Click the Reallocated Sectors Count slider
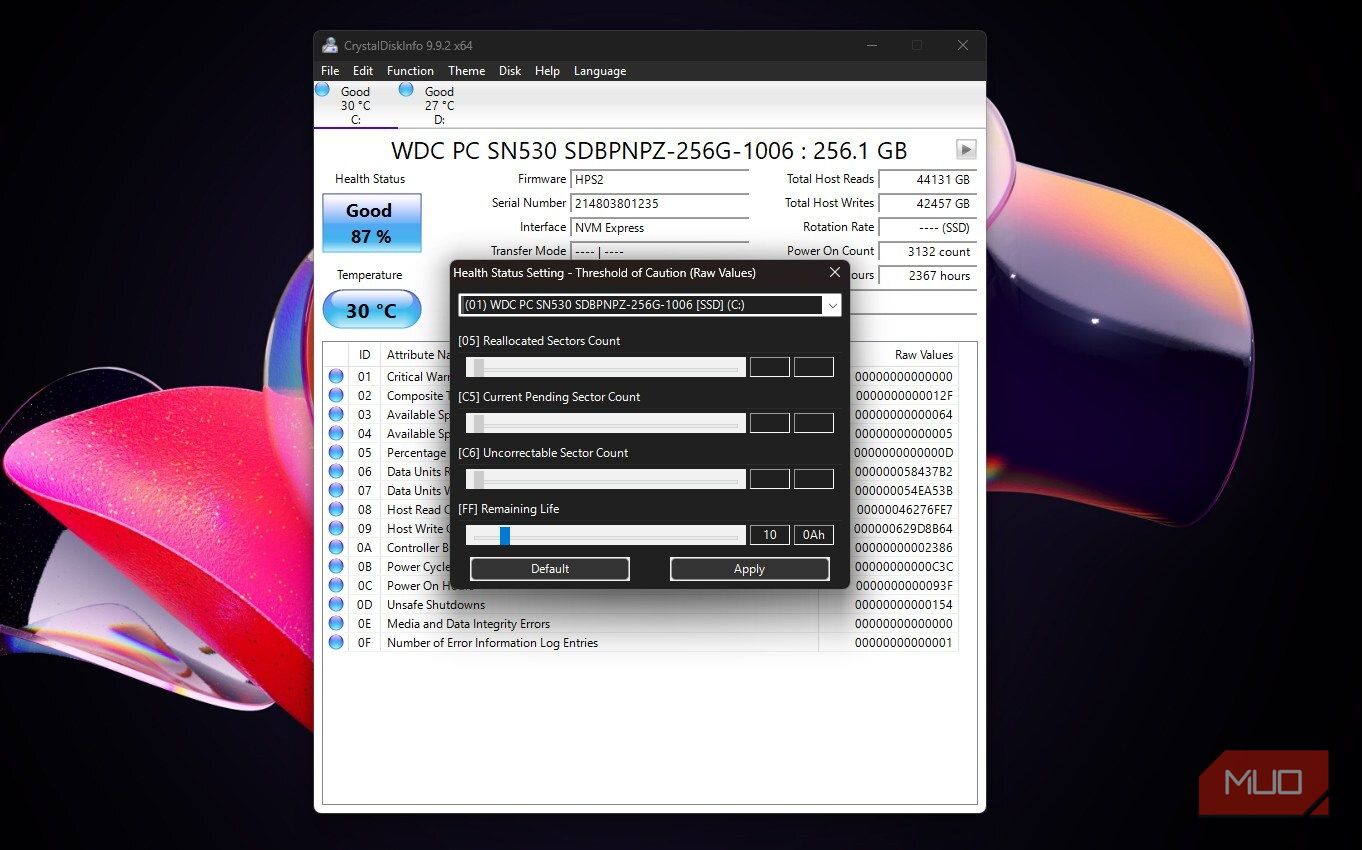Screen dimensions: 1362x850 (606, 368)
